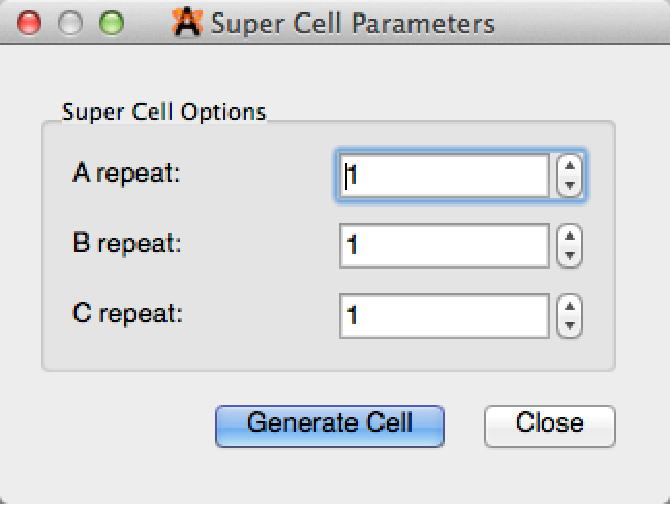The width and height of the screenshot is (670, 505).
Task: Minimize the Super Cell Parameters window
Action: 71,22
